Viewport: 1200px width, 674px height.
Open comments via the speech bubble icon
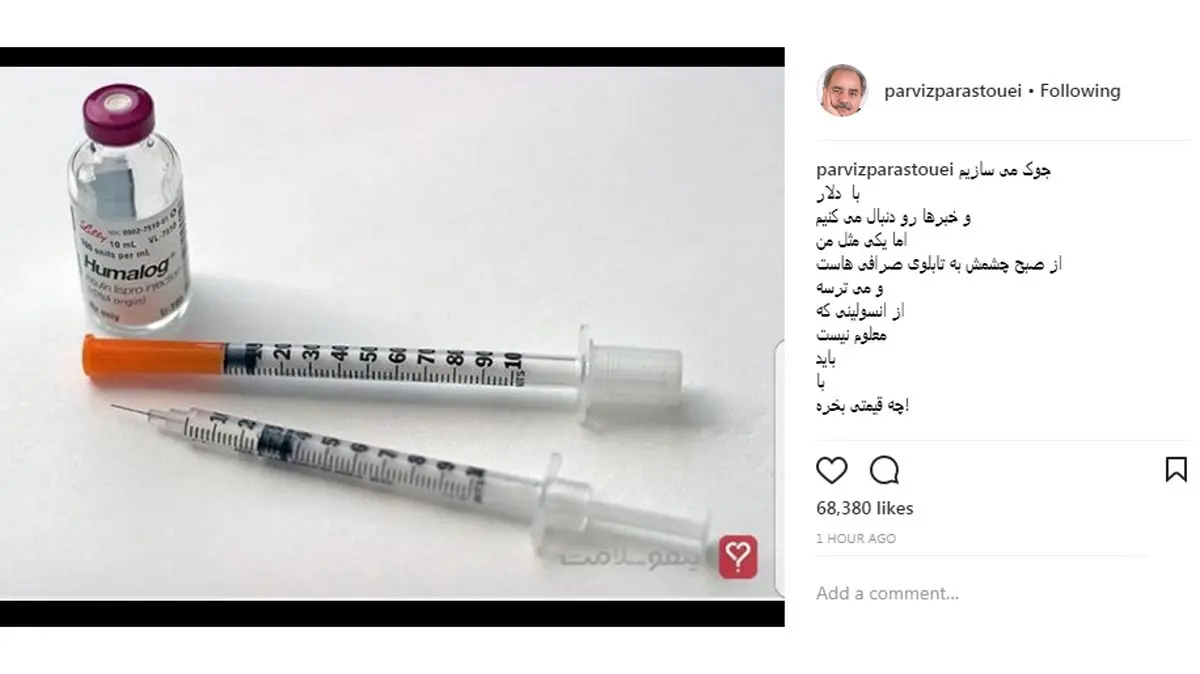885,469
